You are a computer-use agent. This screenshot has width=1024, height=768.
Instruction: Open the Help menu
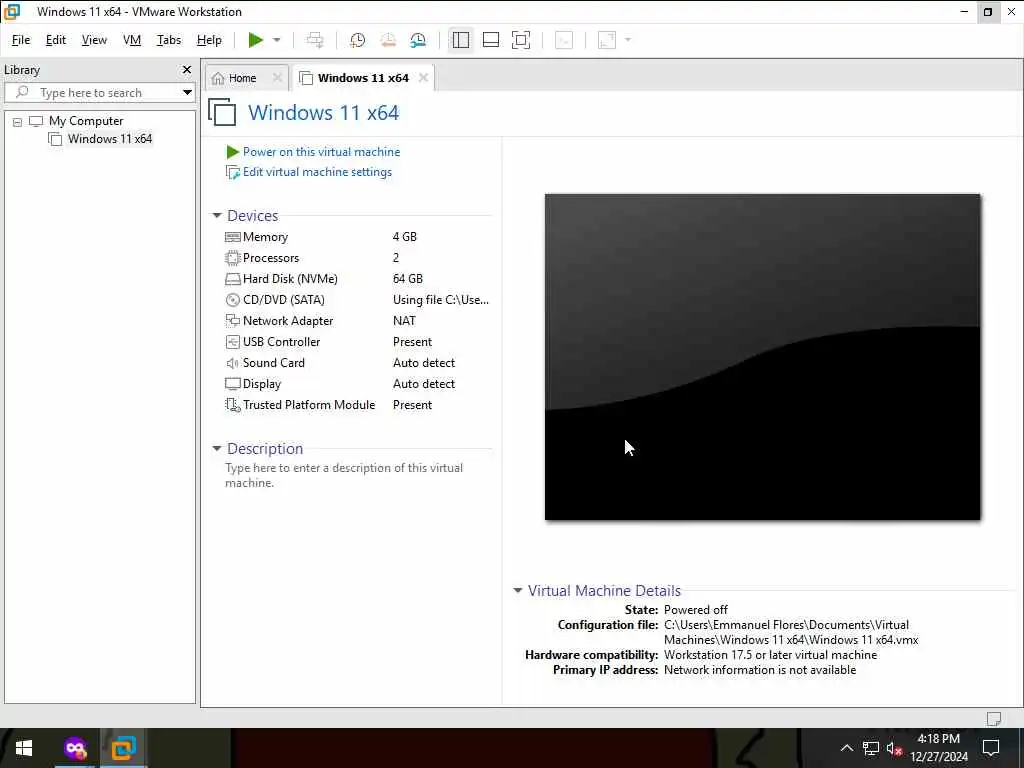(x=209, y=40)
